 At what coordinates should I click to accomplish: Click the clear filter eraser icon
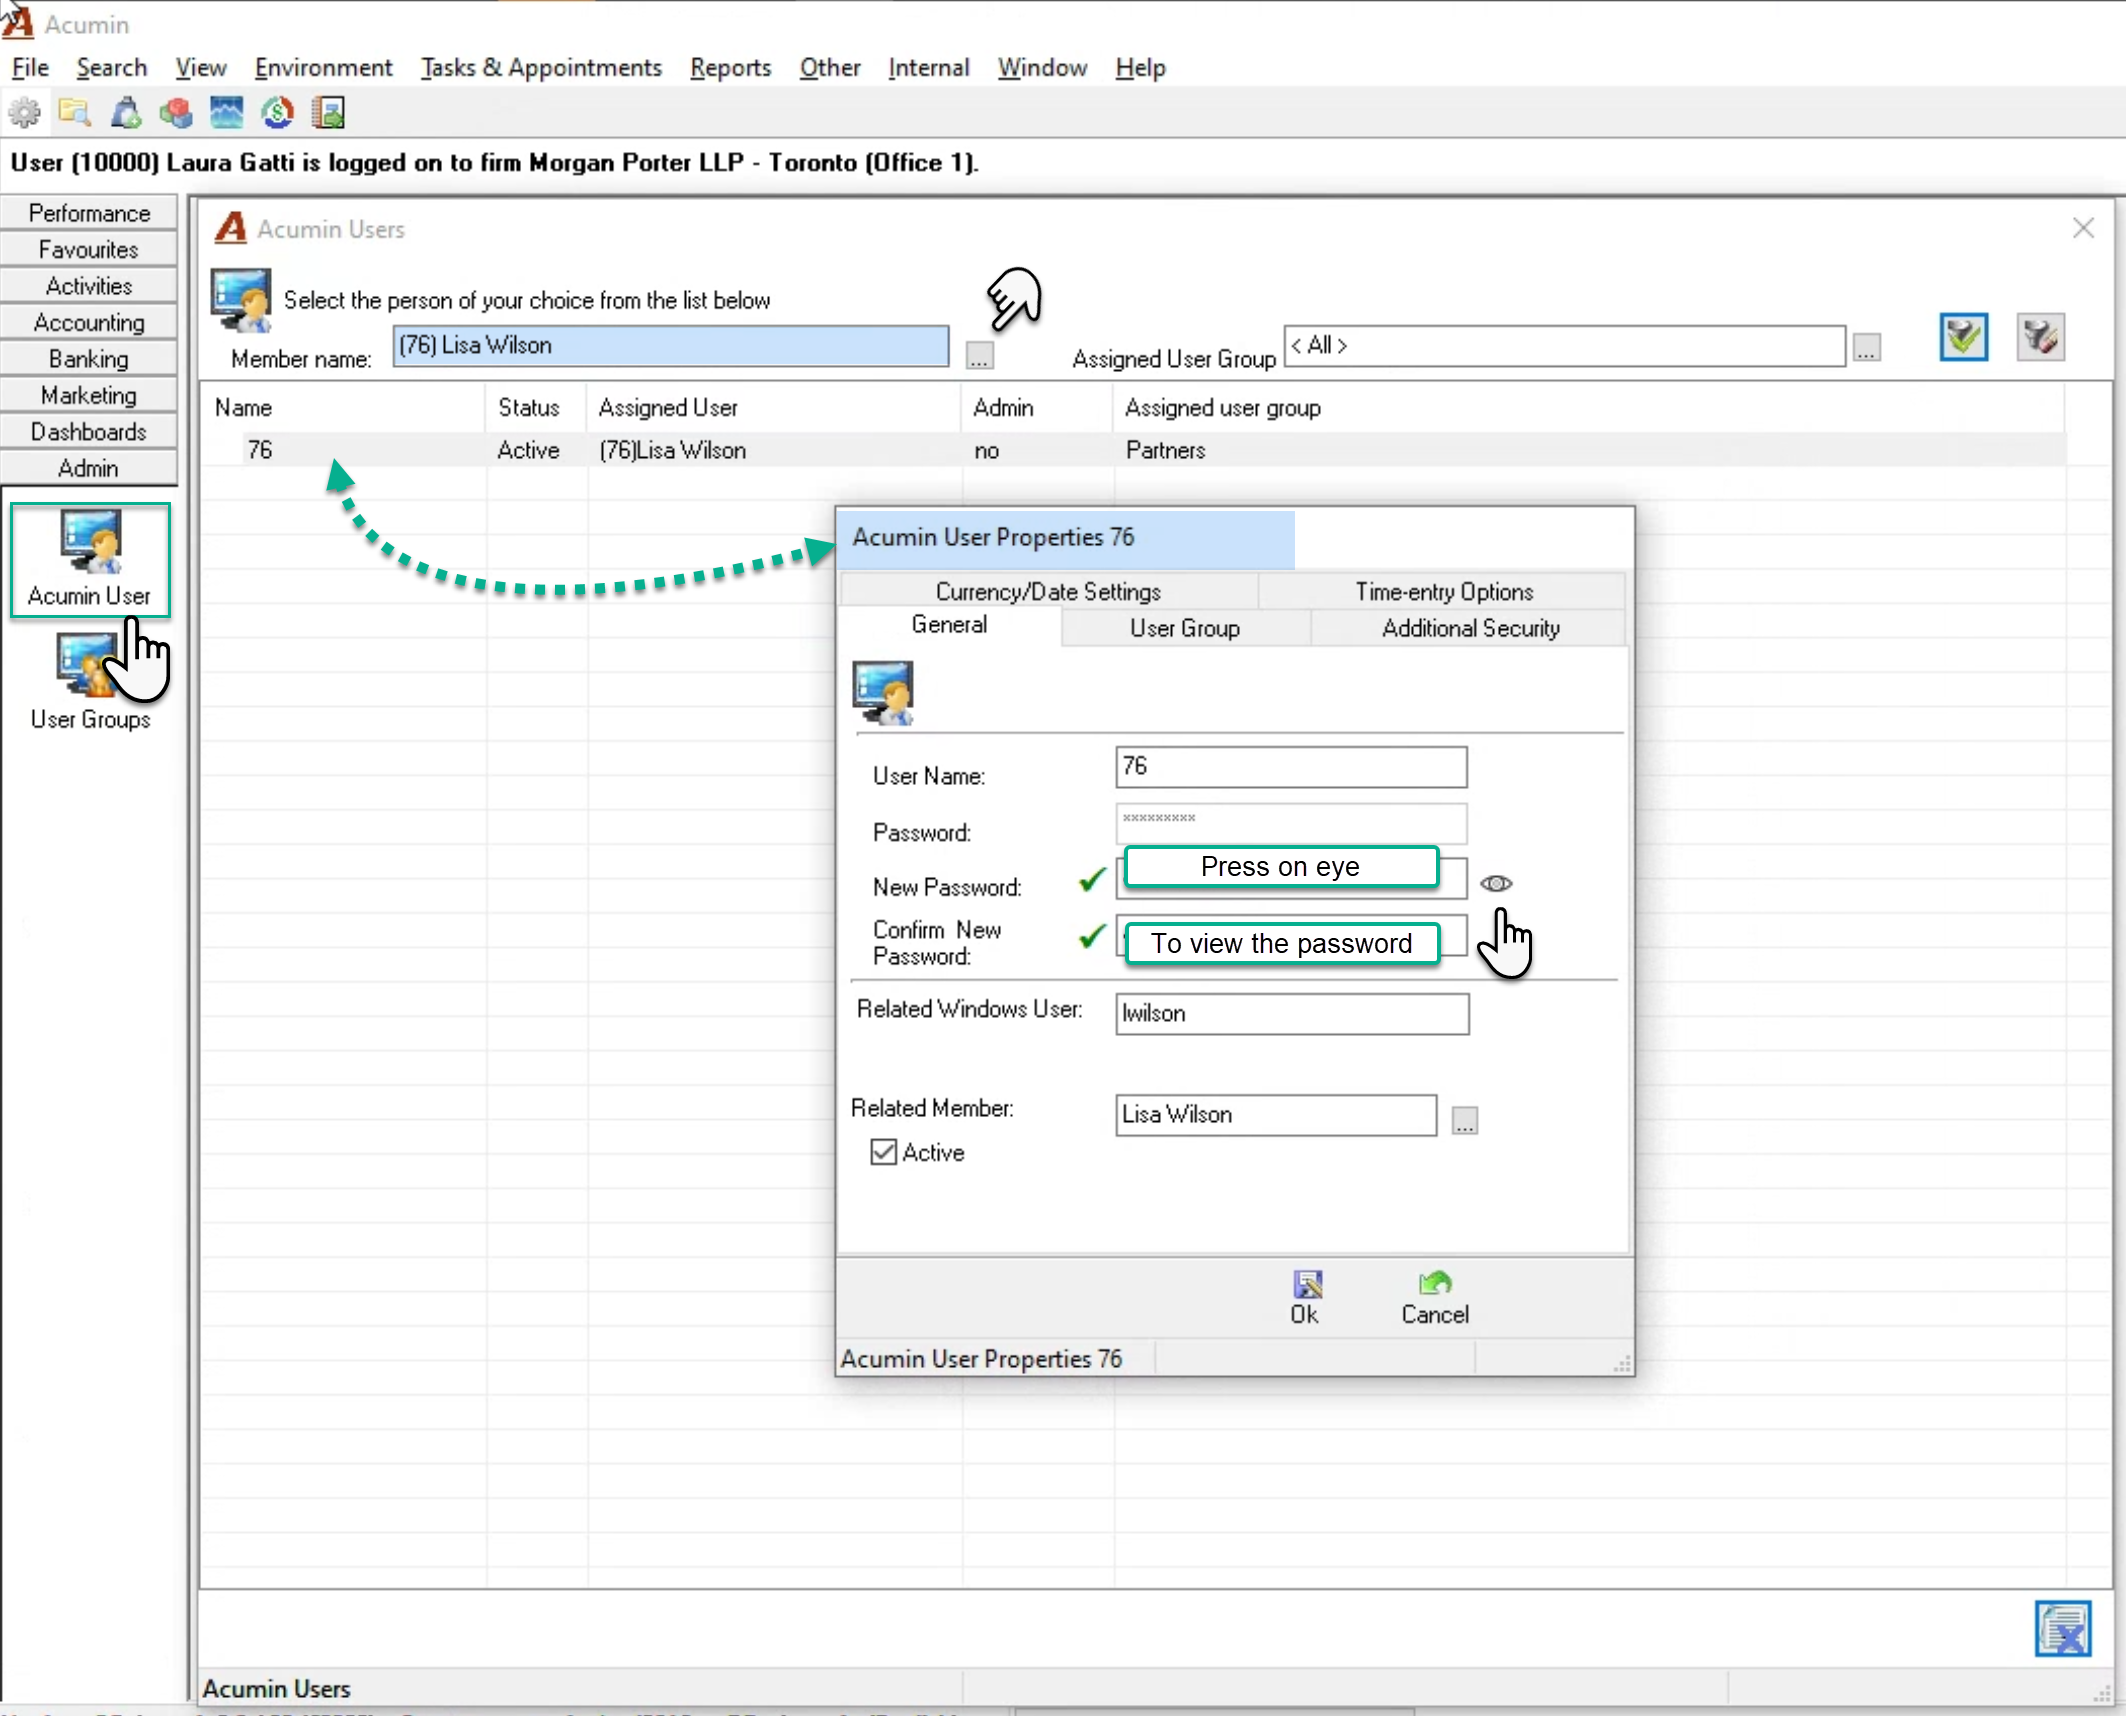2040,337
